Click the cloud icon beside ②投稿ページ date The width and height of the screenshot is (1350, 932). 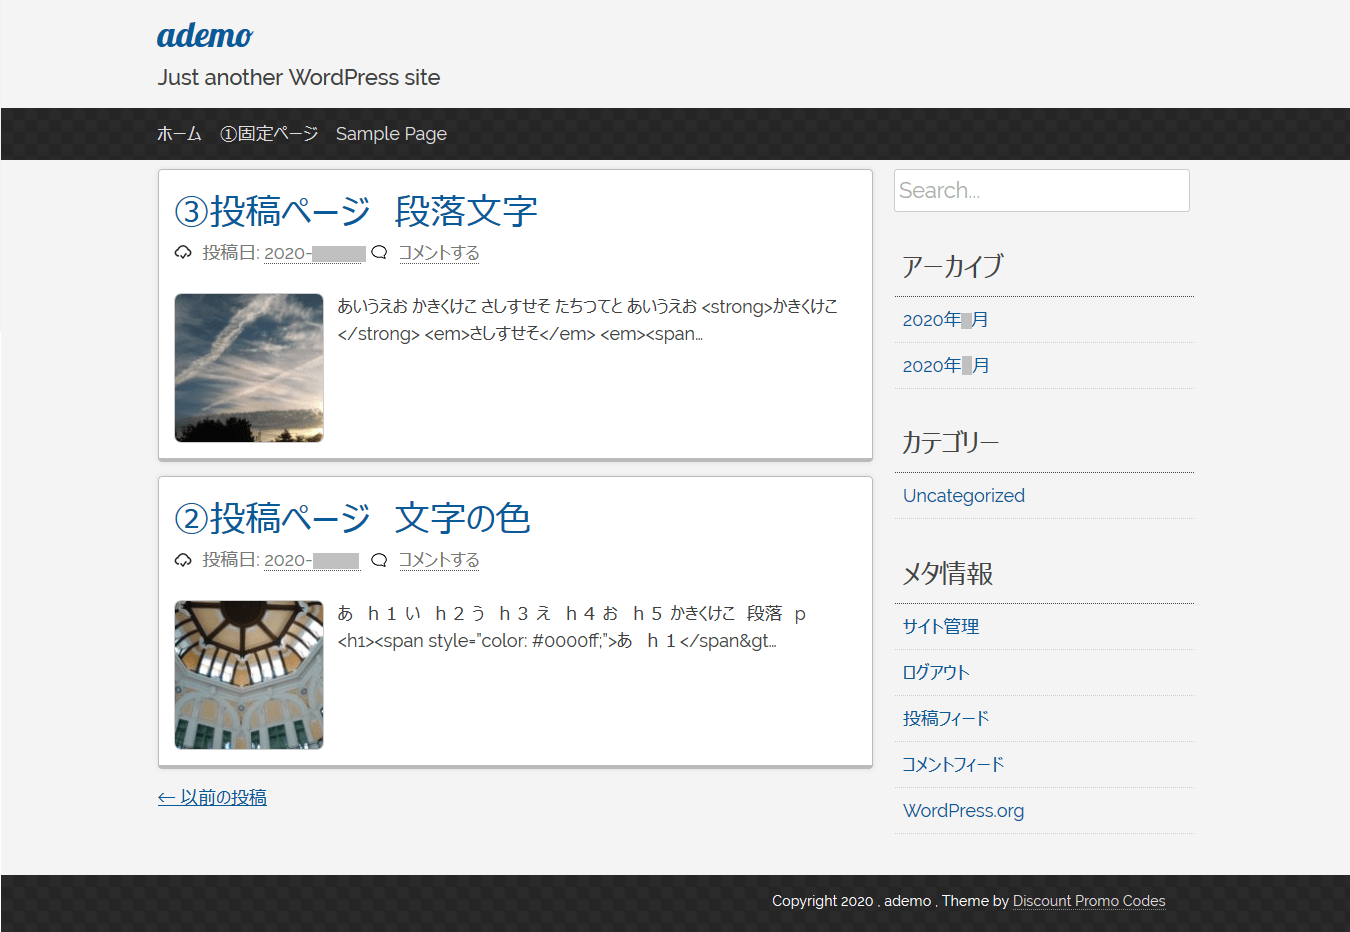click(x=183, y=559)
